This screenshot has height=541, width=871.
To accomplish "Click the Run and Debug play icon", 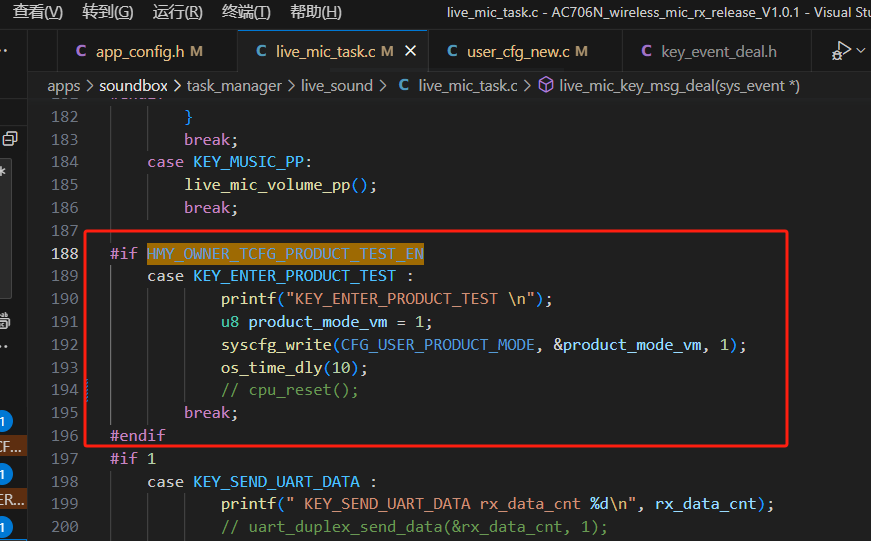I will 841,51.
